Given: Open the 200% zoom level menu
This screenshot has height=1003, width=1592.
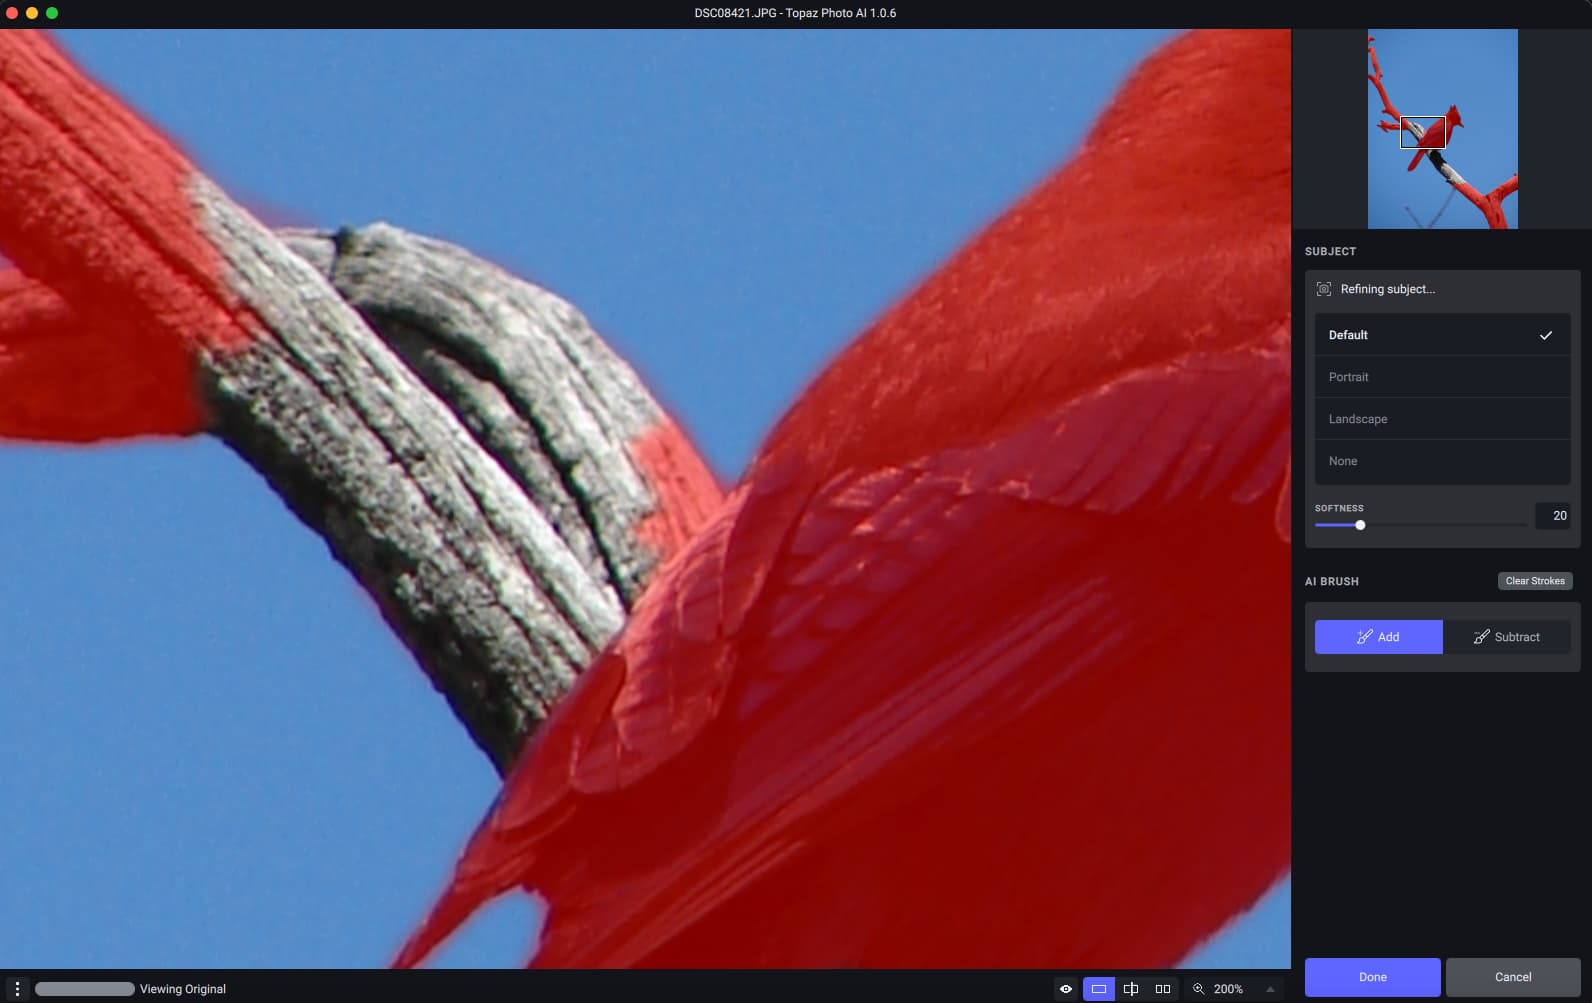Looking at the screenshot, I should (1228, 989).
